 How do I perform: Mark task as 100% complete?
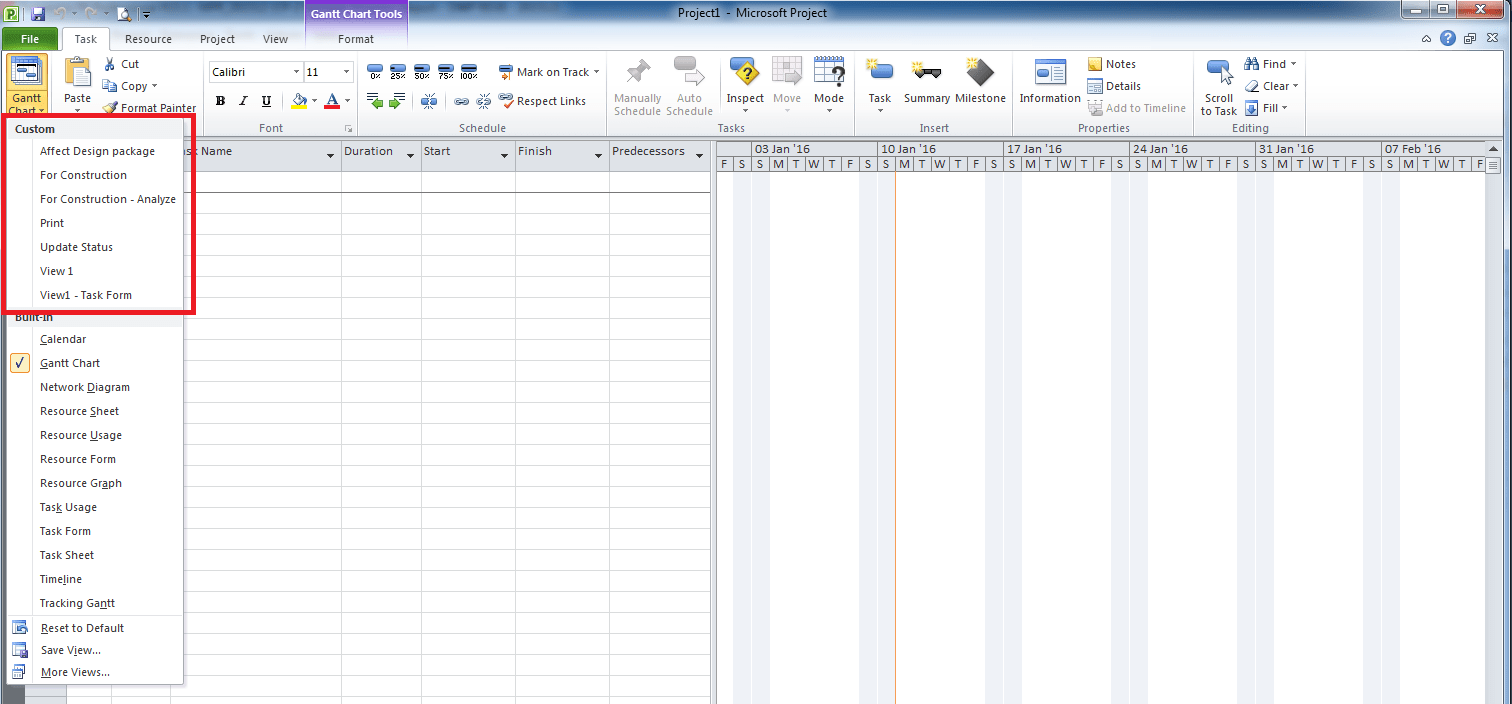469,71
